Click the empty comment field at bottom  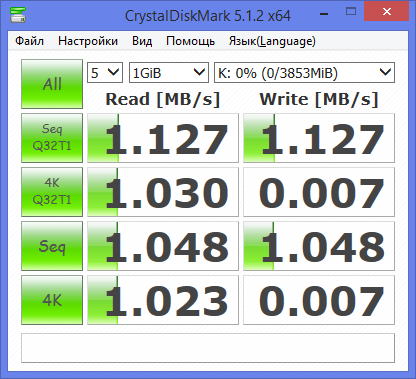[208, 348]
